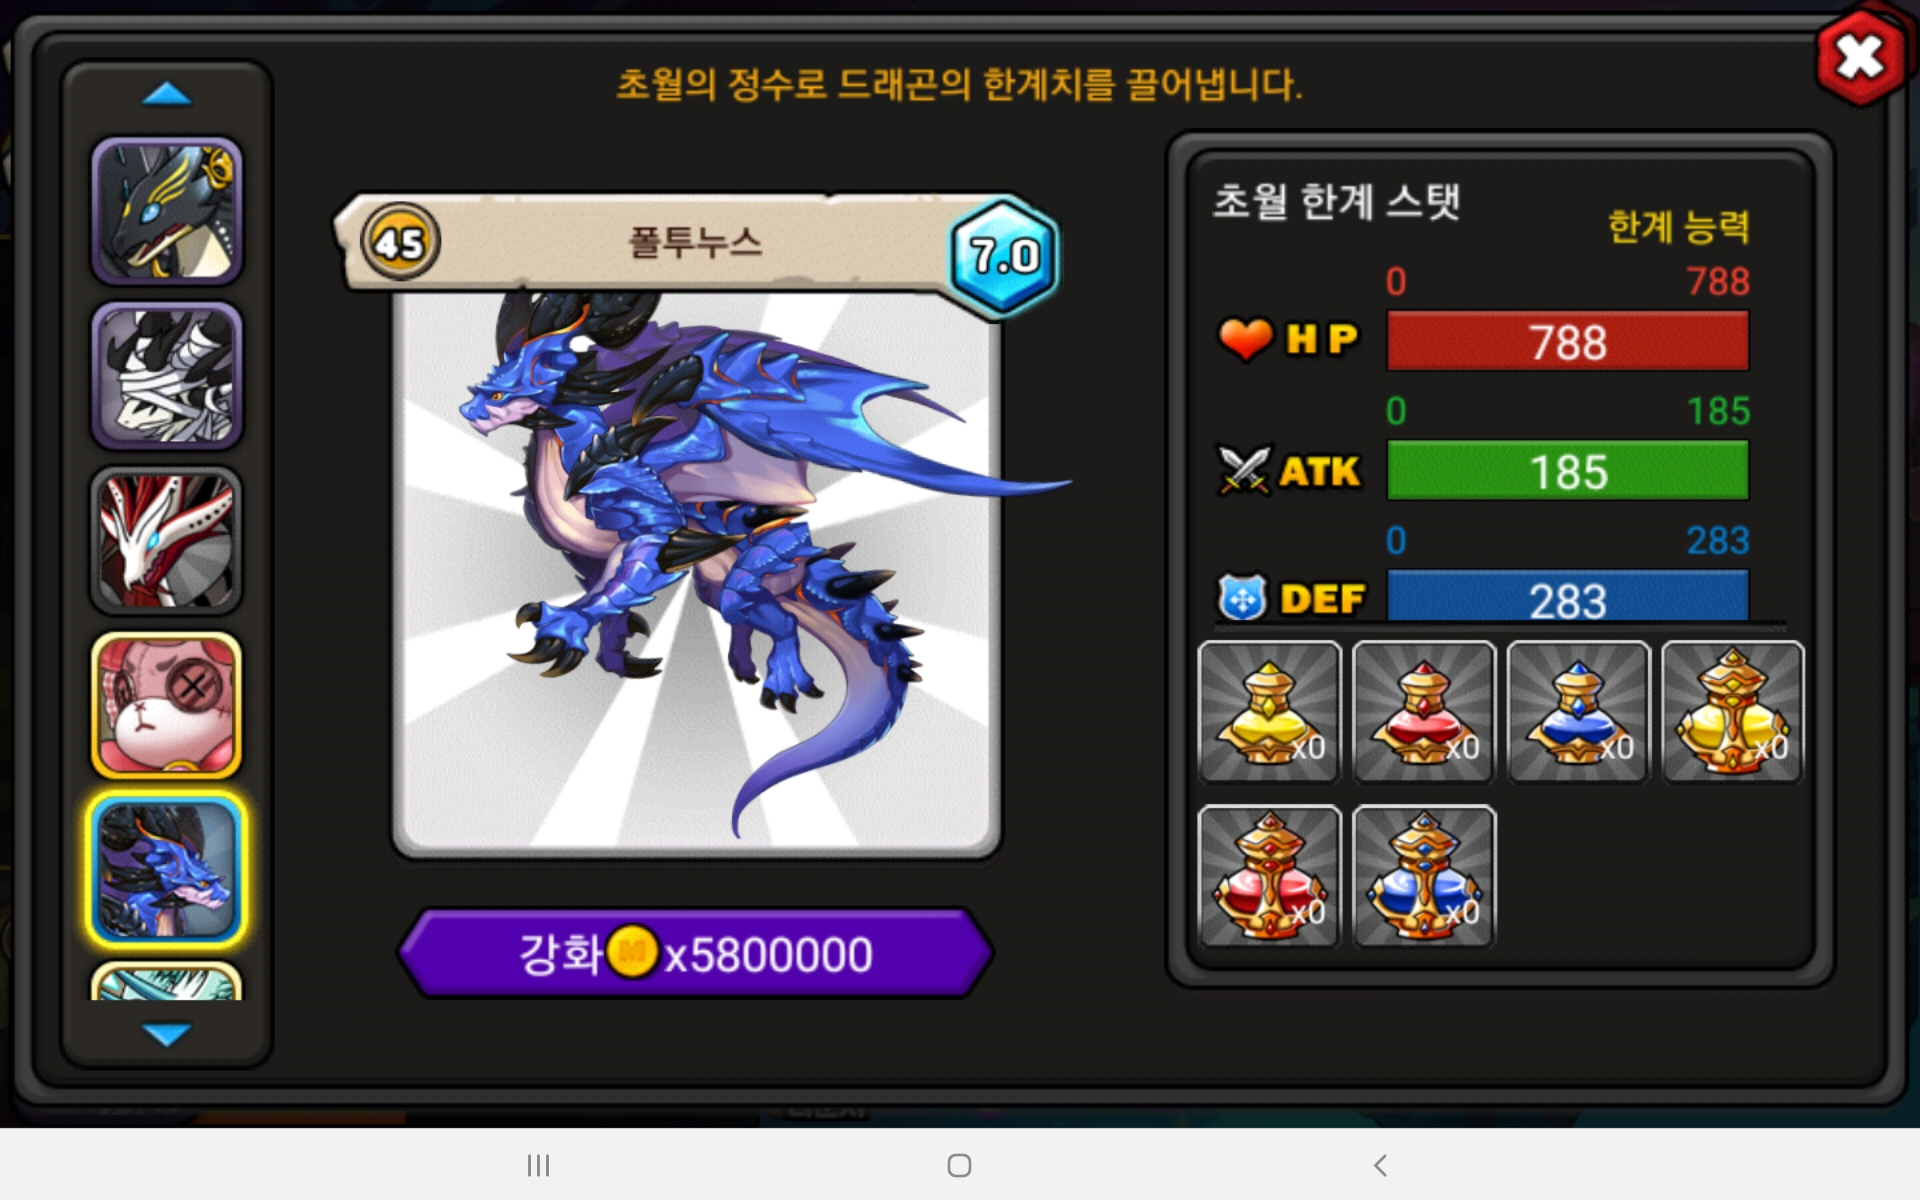Select the large yellow essence potion

1733,712
